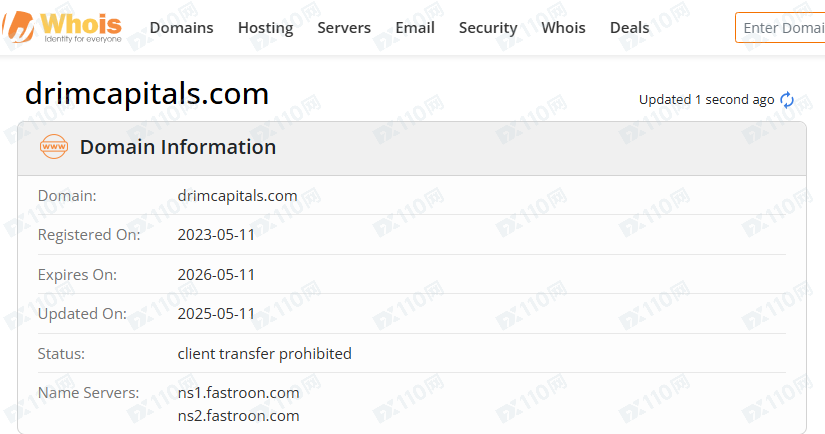Image resolution: width=825 pixels, height=434 pixels.
Task: Click the domain value drimcapitals.com
Action: point(237,196)
